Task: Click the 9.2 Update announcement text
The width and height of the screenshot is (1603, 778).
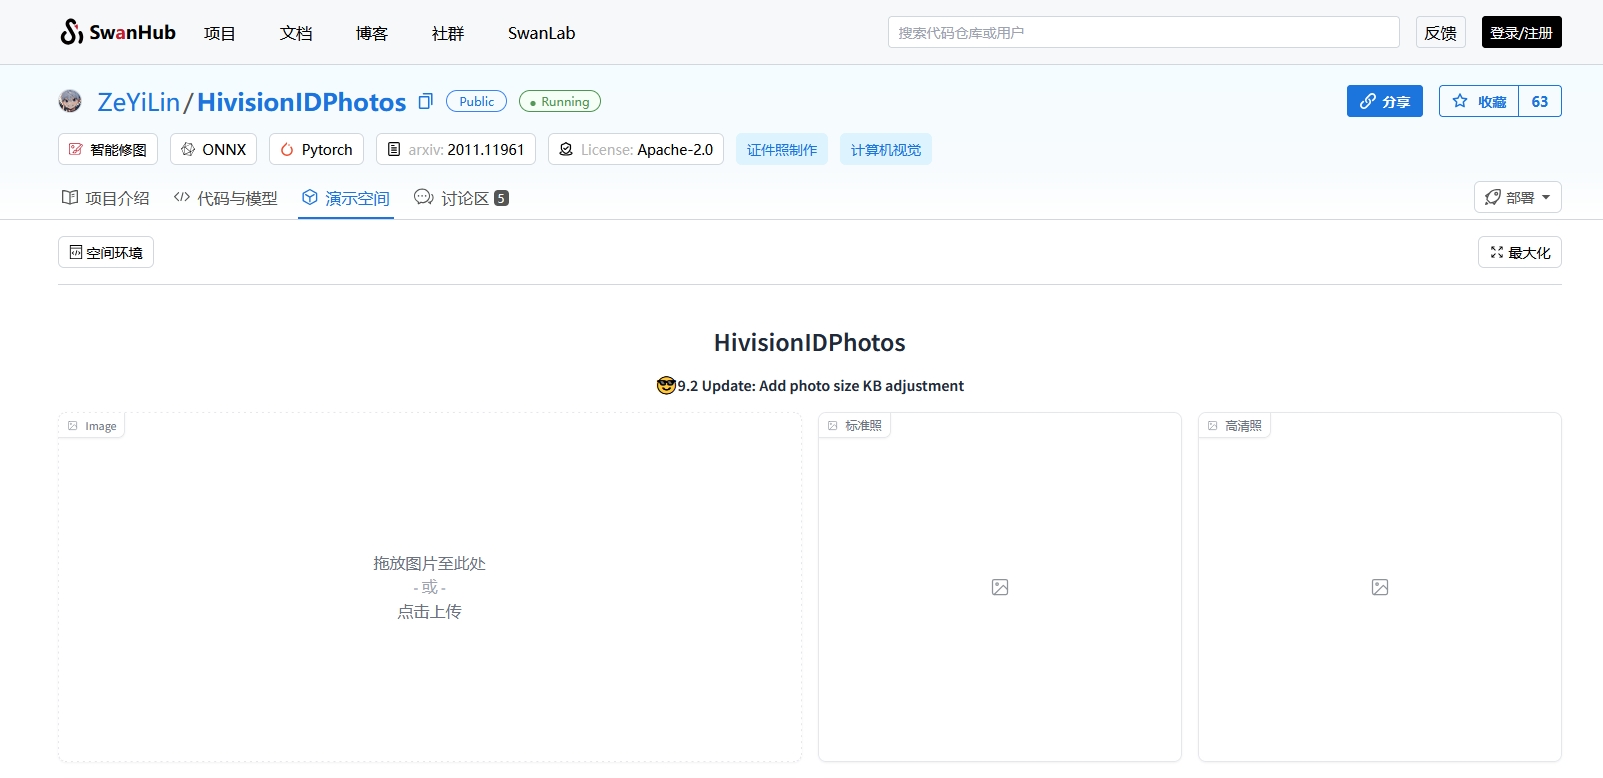Action: [x=810, y=386]
